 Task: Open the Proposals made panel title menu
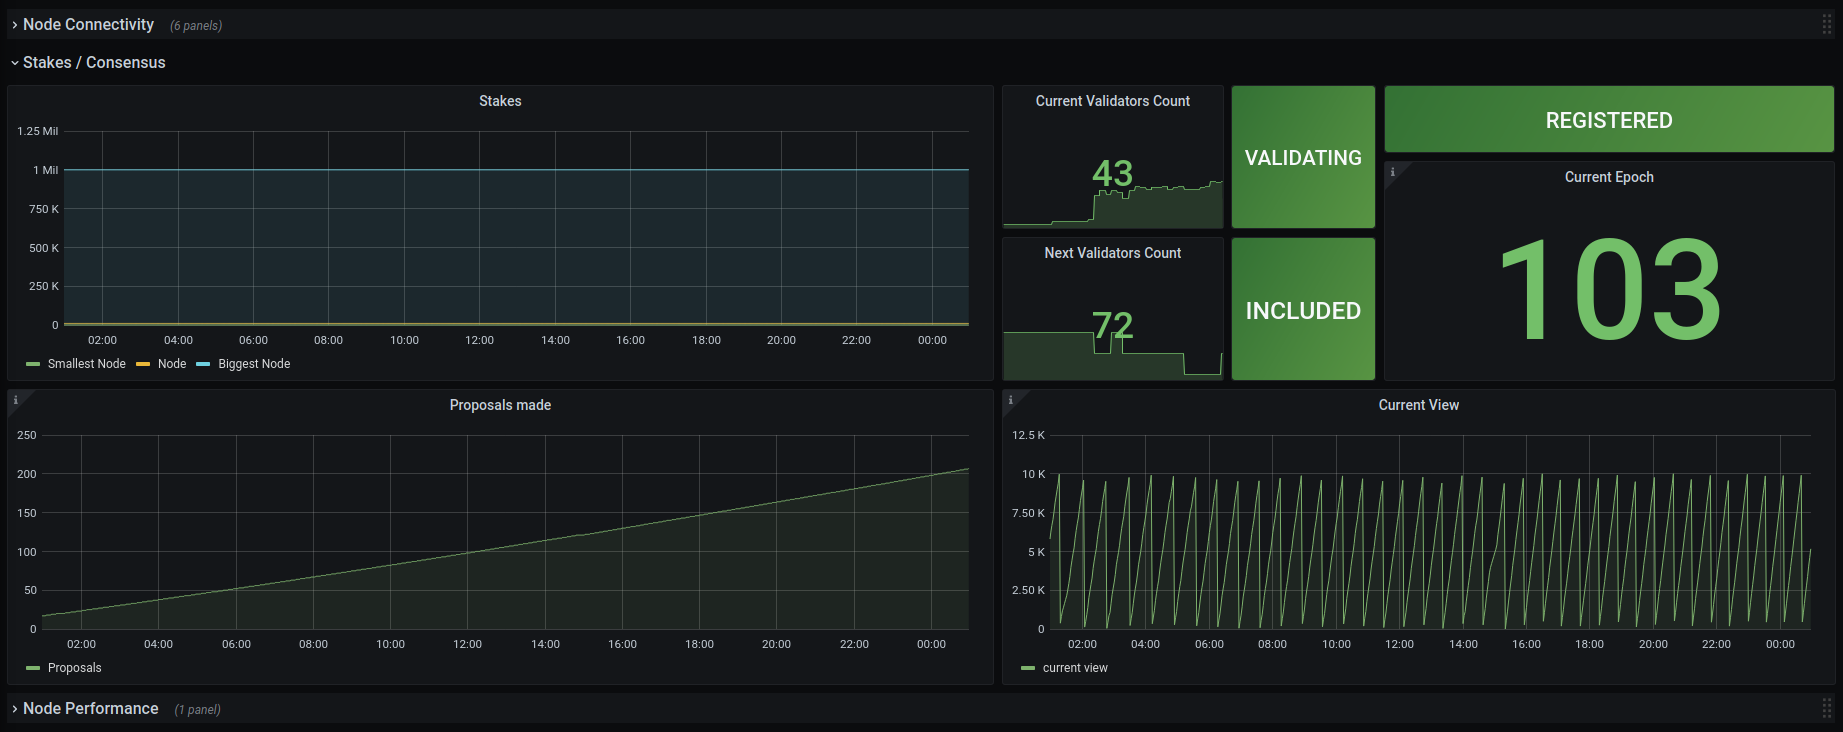(x=500, y=405)
